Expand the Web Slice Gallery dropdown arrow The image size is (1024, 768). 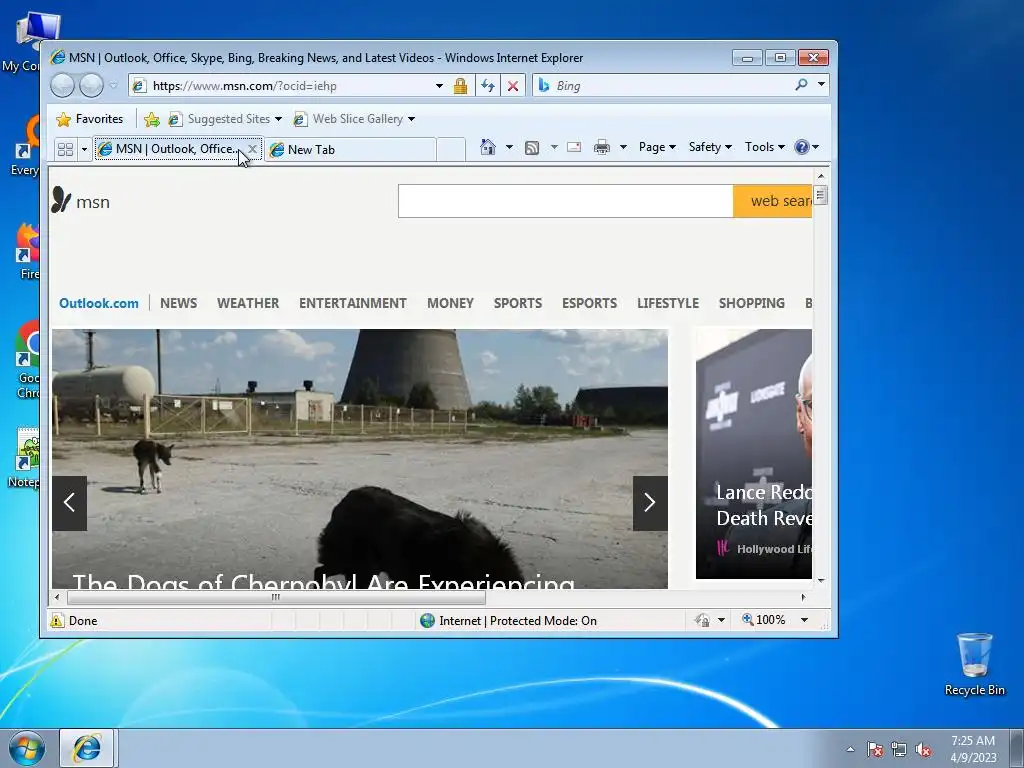pyautogui.click(x=411, y=119)
